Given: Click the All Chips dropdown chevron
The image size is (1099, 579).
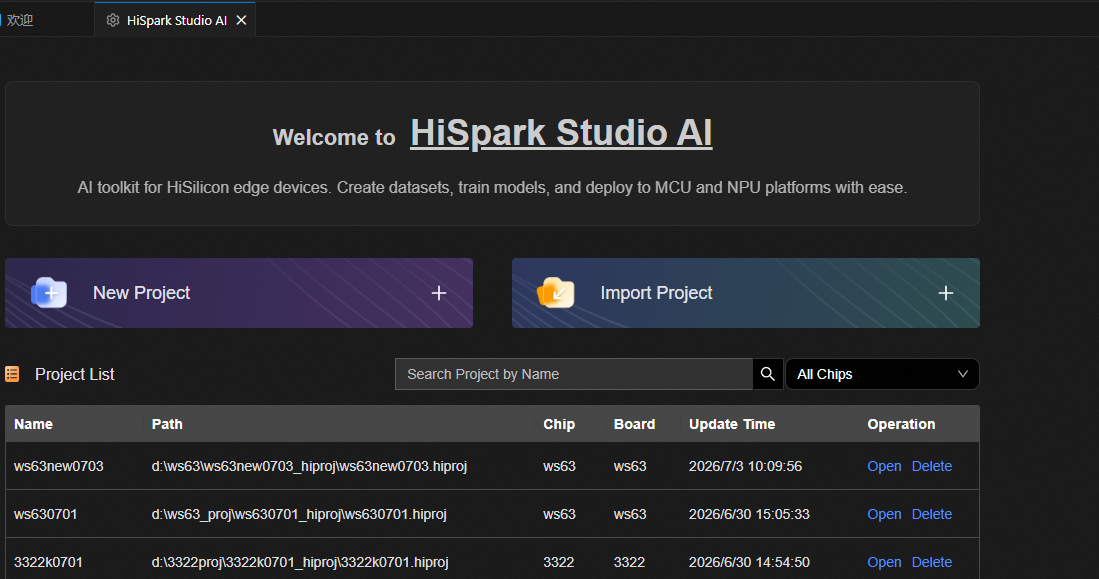Looking at the screenshot, I should tap(963, 374).
